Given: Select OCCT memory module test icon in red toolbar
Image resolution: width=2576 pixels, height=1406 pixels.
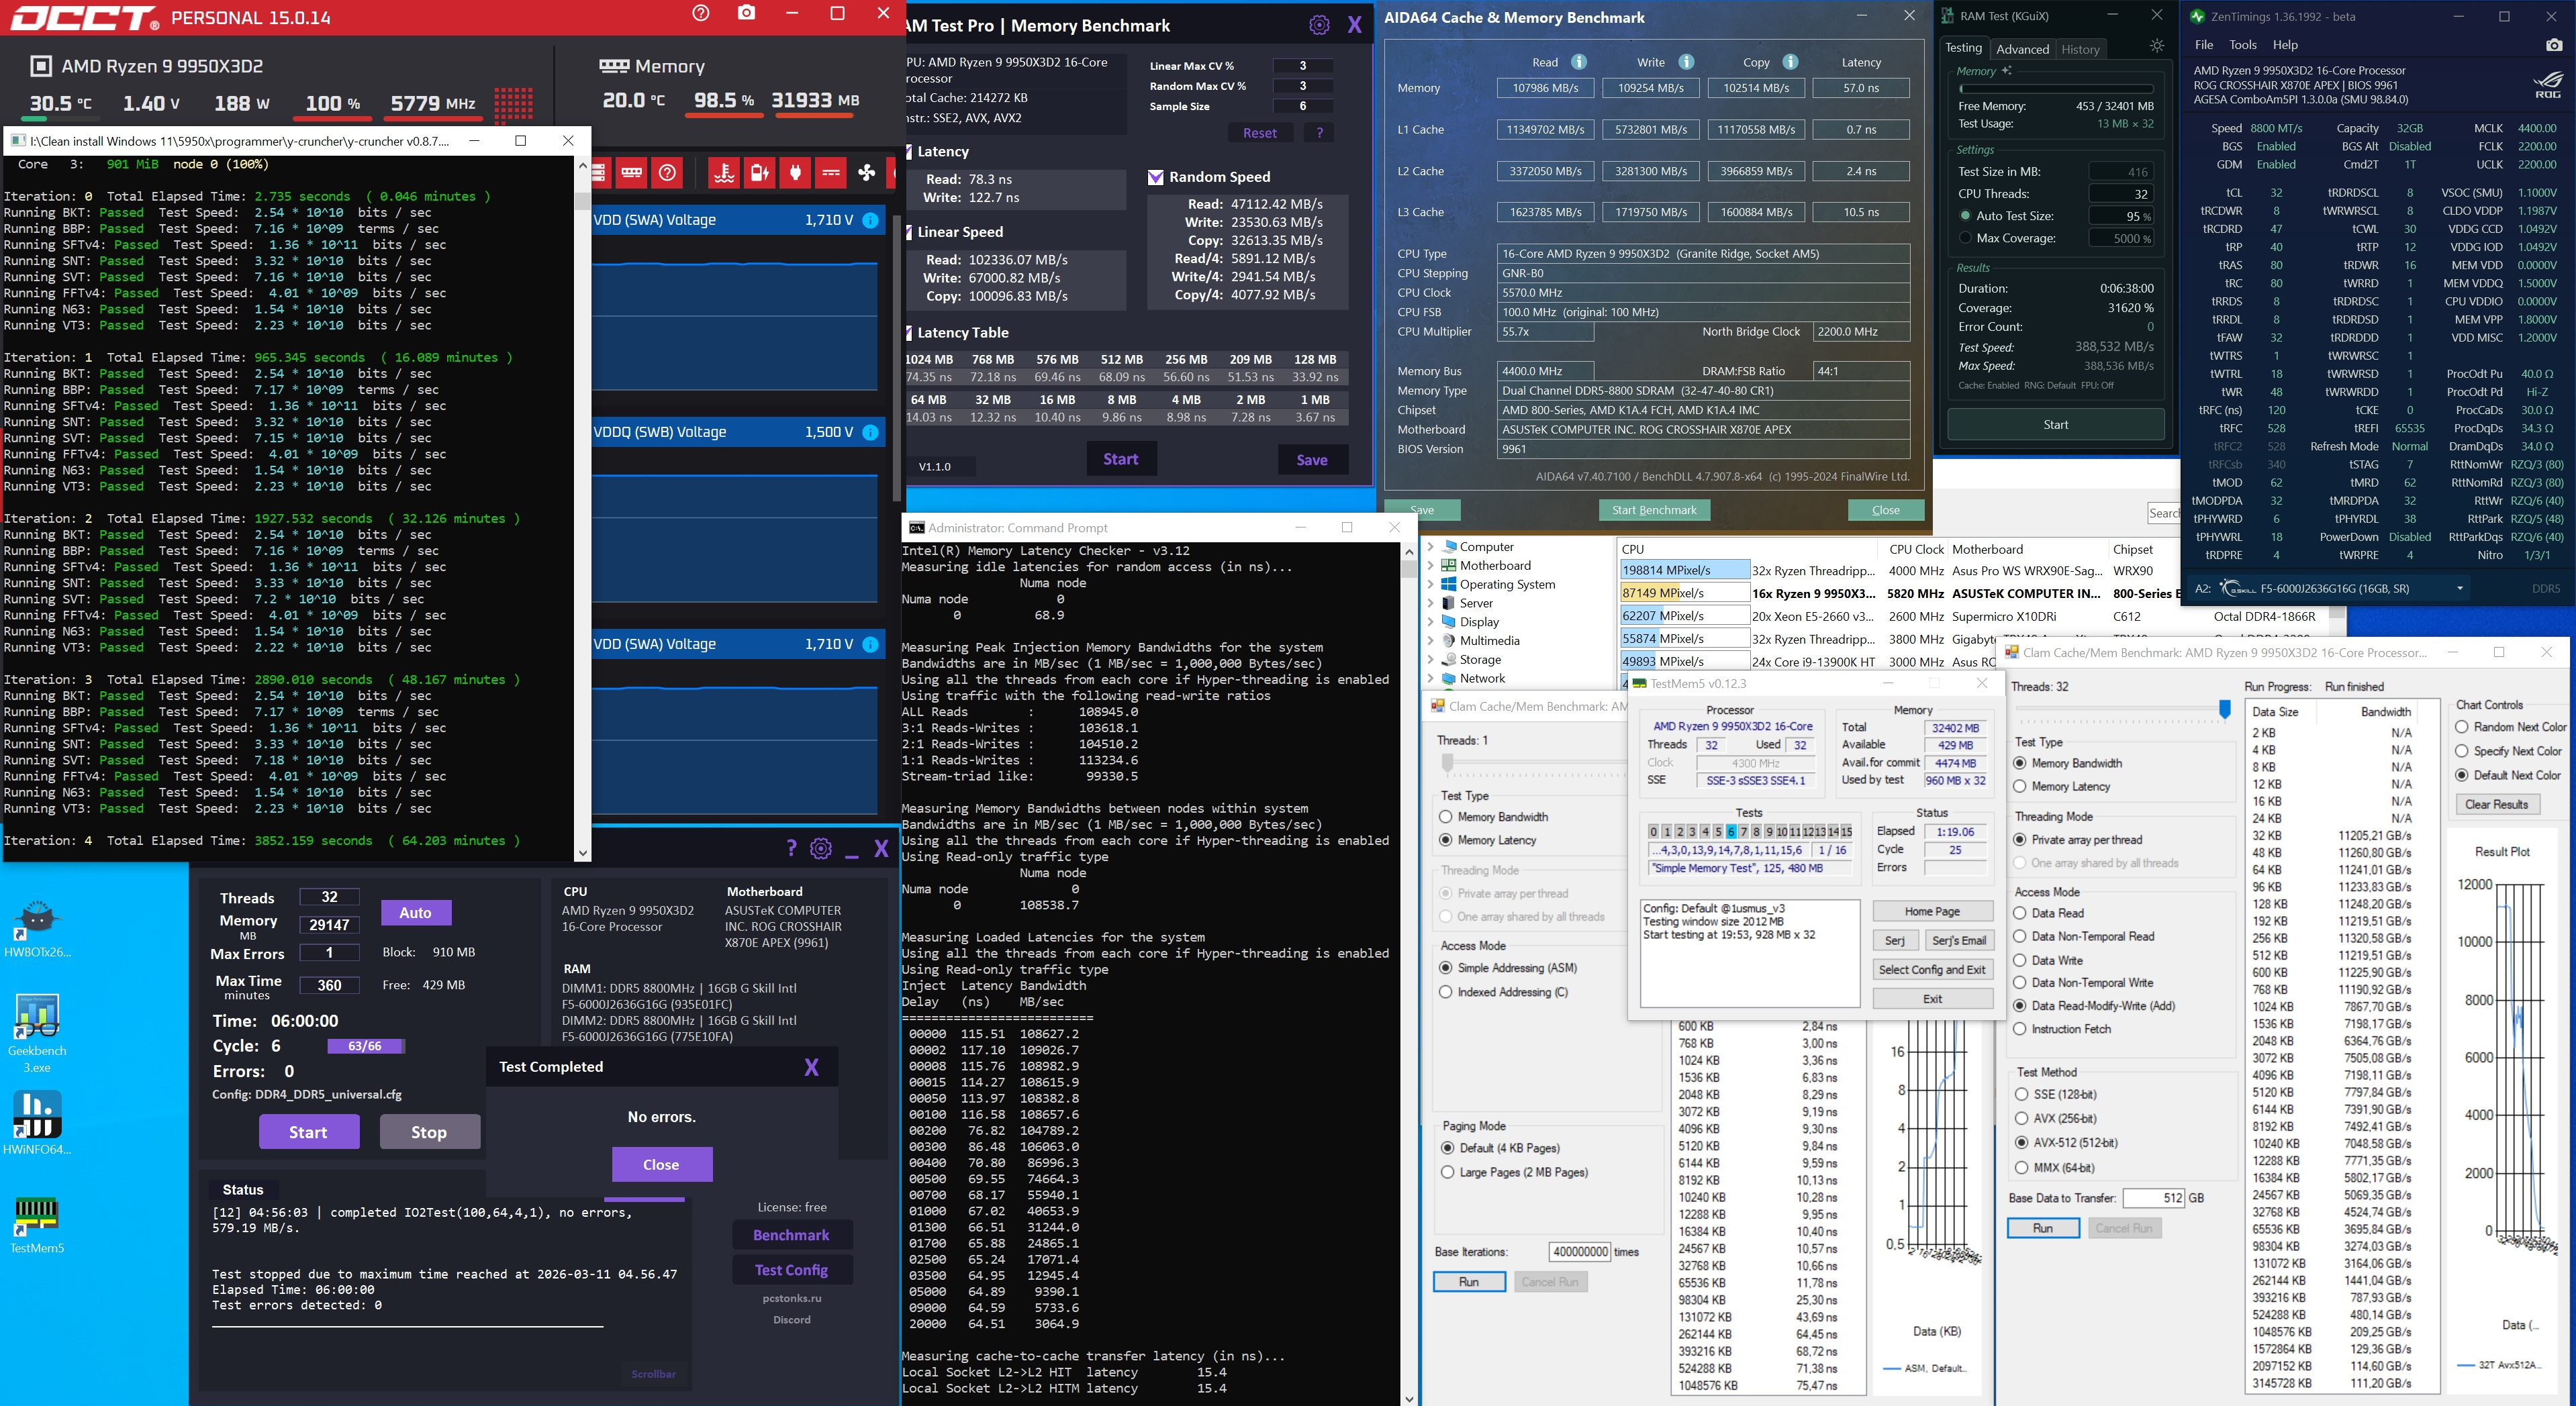Looking at the screenshot, I should click(632, 173).
